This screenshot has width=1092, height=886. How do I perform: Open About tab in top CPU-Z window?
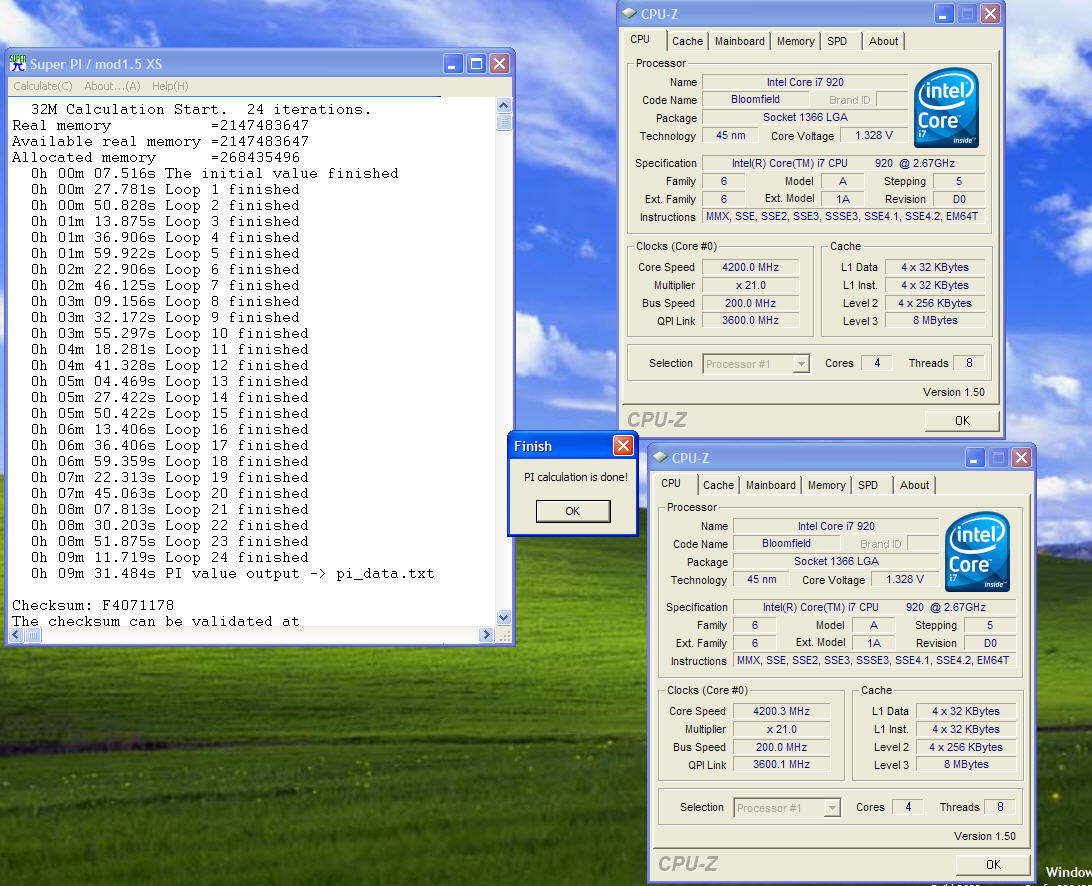pos(883,41)
